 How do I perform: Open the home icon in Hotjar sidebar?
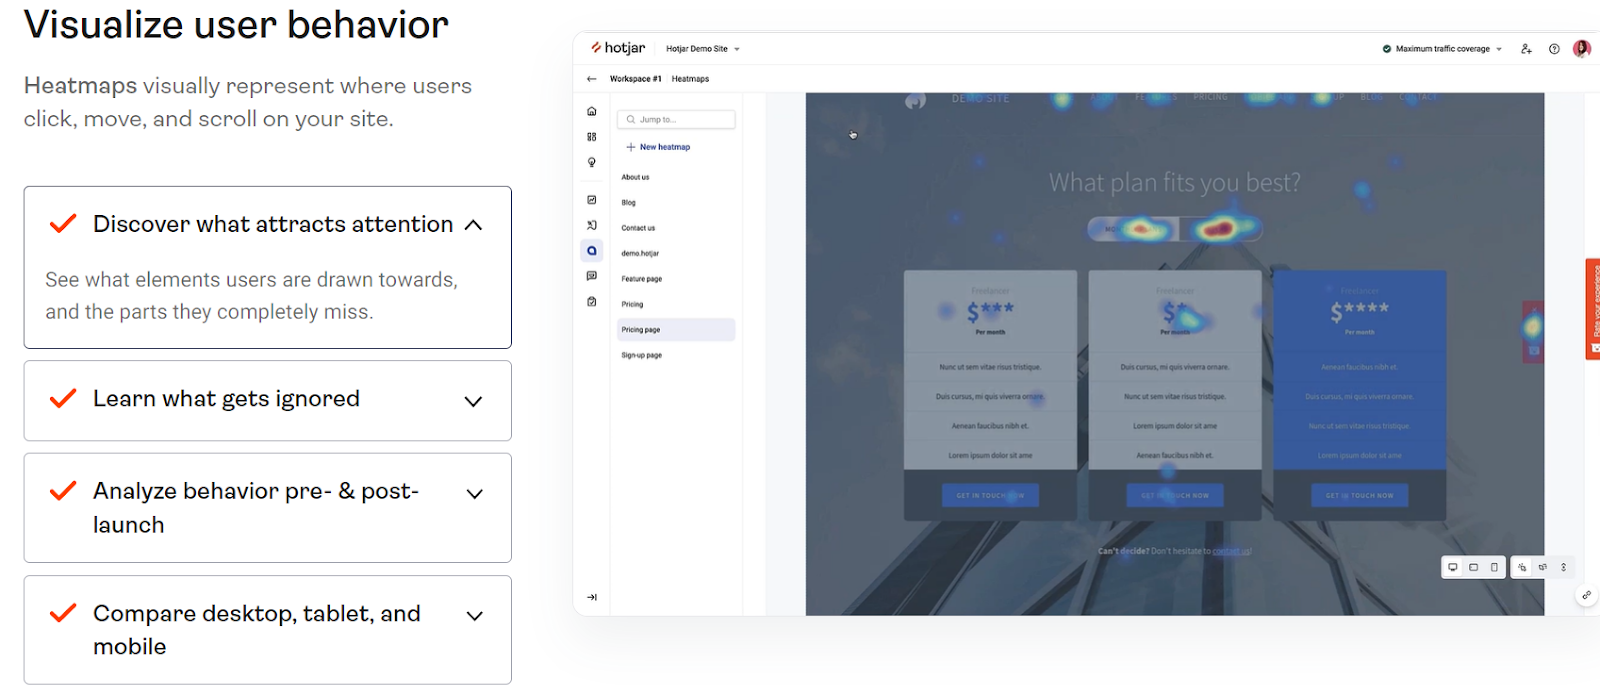[x=592, y=111]
